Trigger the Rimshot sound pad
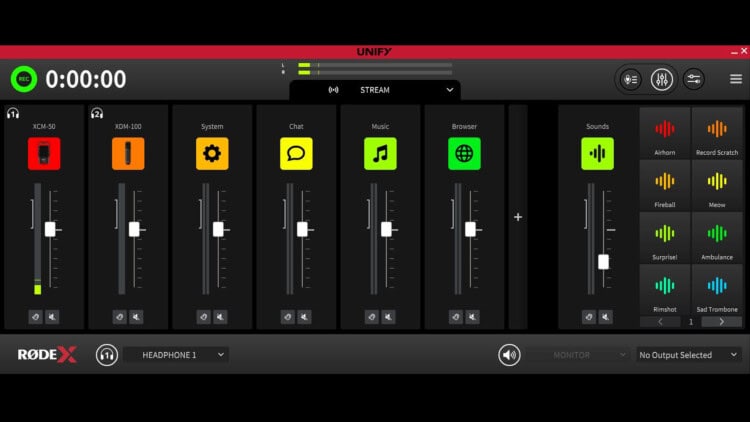The height and width of the screenshot is (422, 750). click(665, 290)
